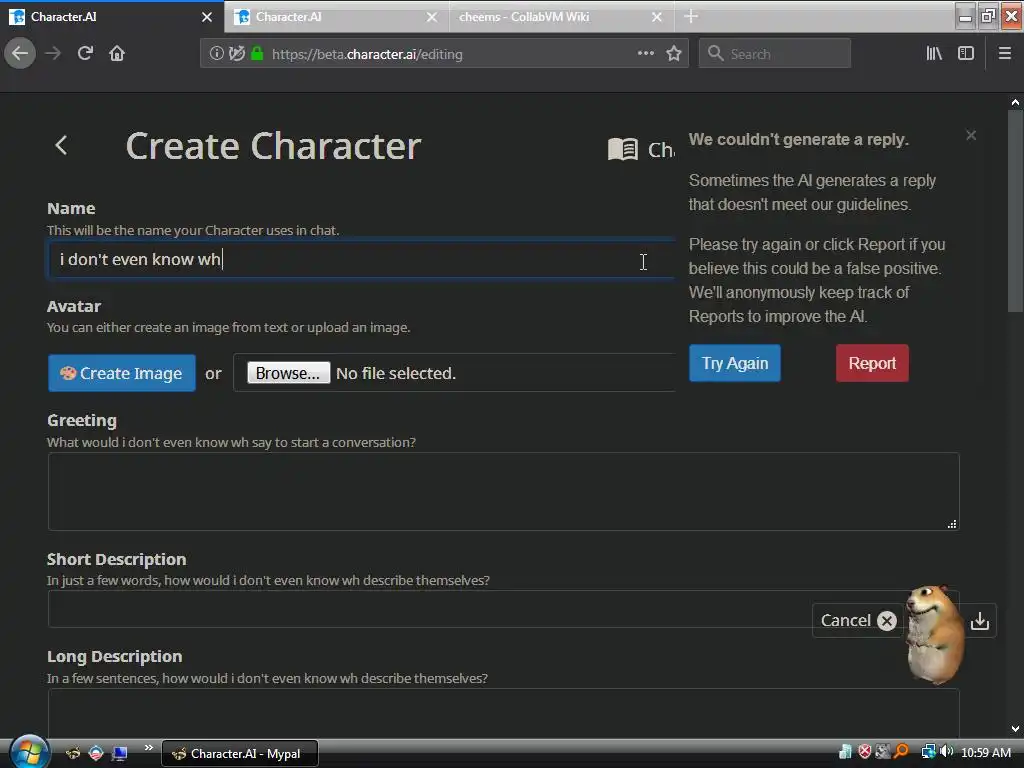Click the download icon near Cancel
This screenshot has width=1024, height=768.
(x=980, y=620)
